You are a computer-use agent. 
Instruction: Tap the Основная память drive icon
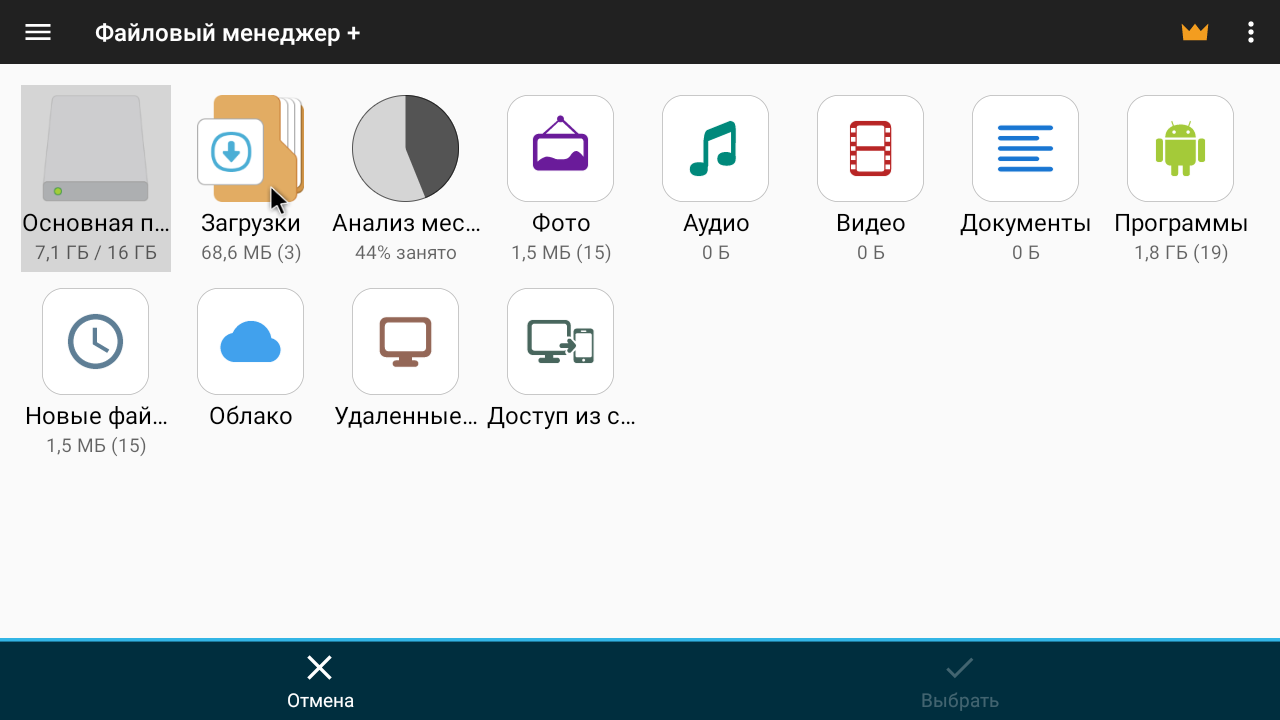coord(95,148)
